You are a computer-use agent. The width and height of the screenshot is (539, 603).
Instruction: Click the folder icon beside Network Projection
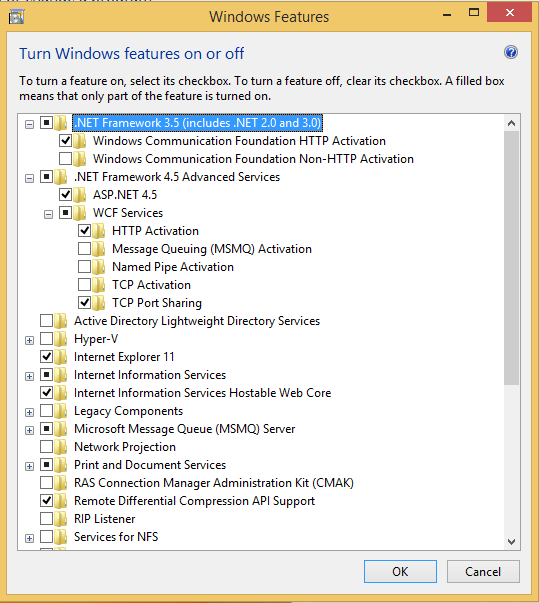point(61,447)
